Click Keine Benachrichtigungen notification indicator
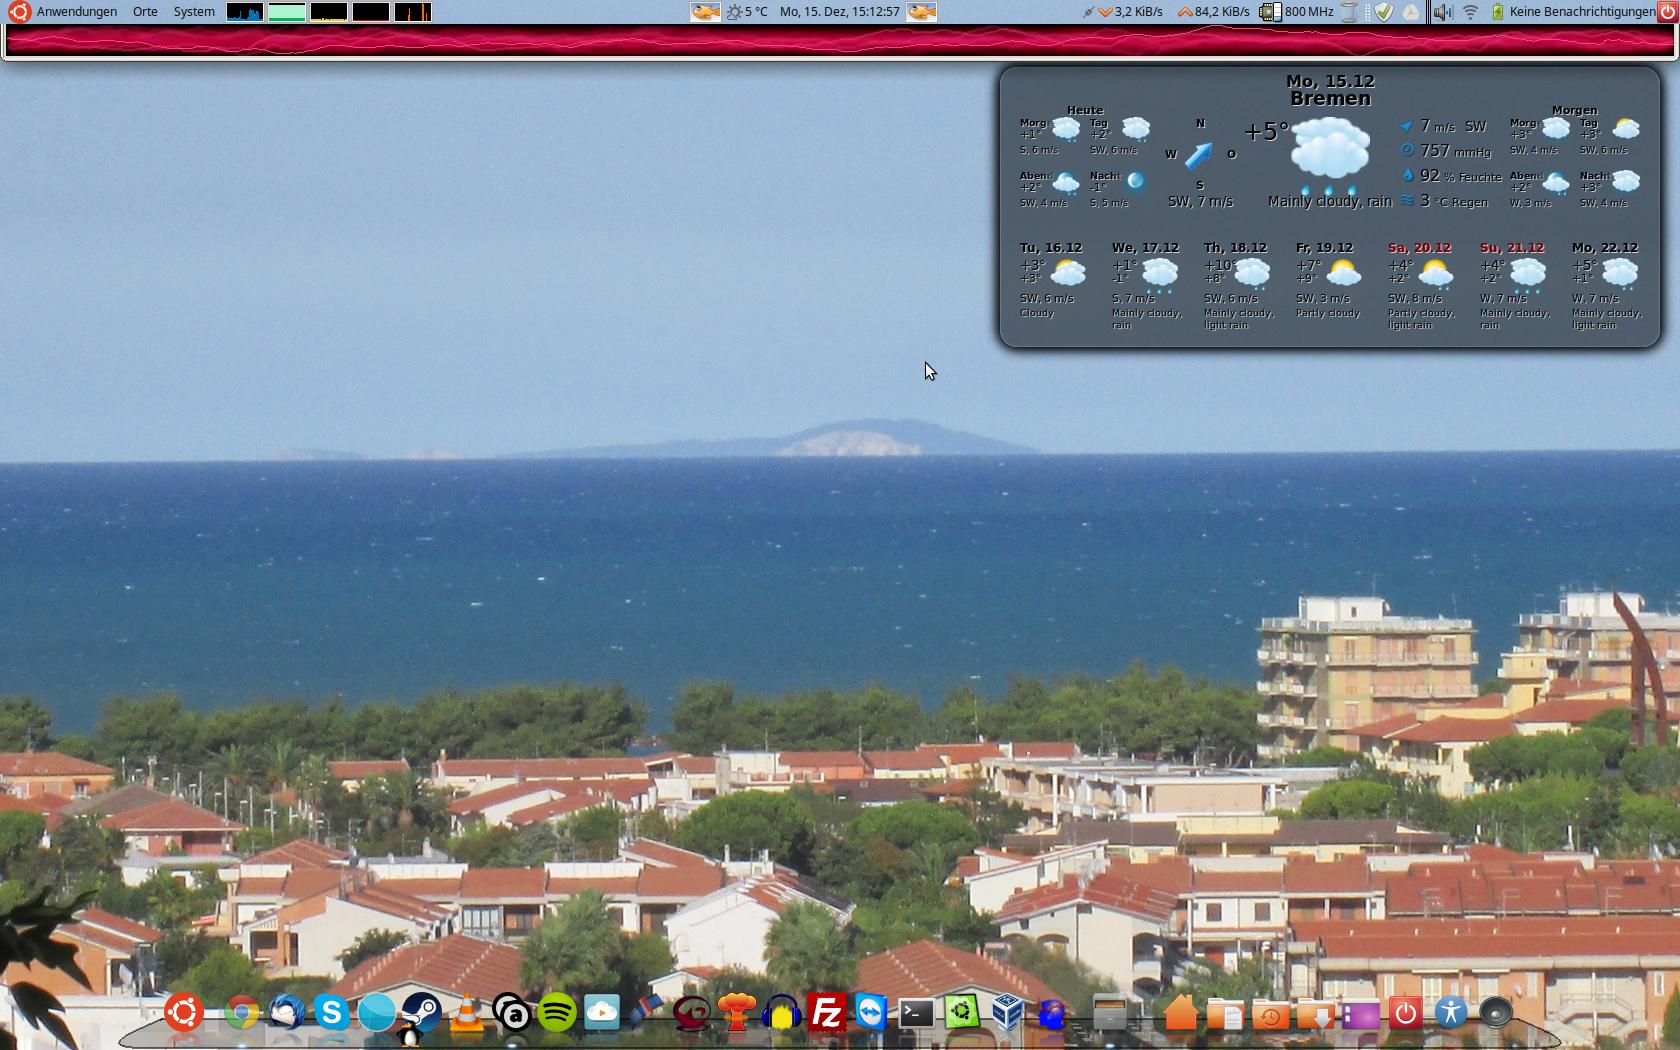Screen dimensions: 1680x1050 click(1580, 12)
